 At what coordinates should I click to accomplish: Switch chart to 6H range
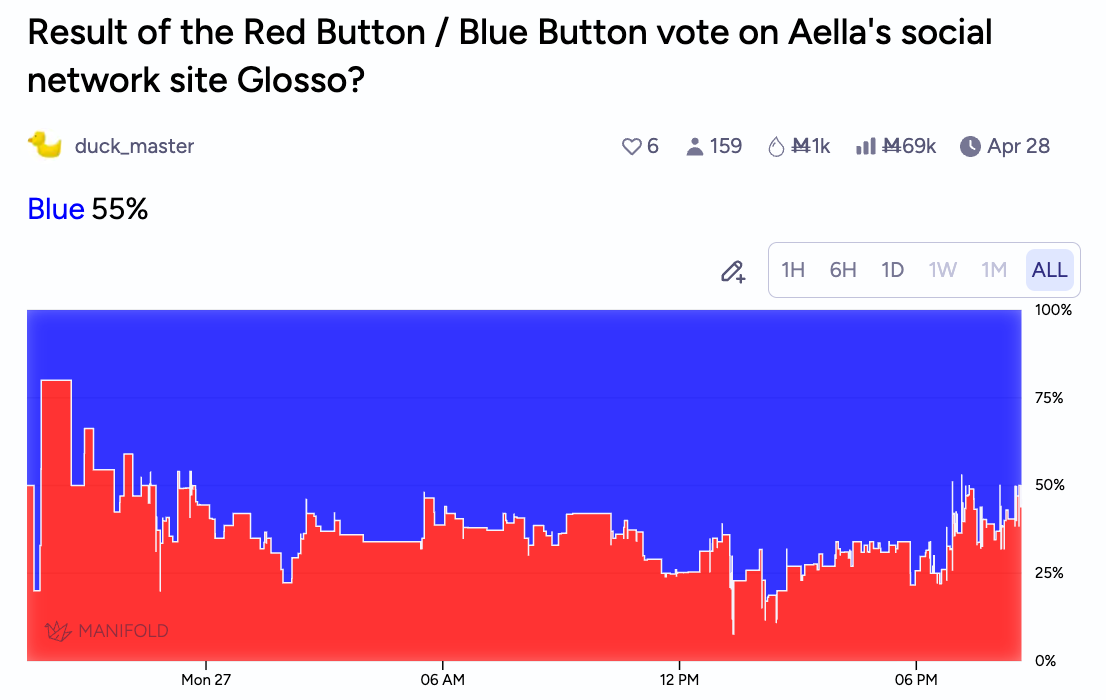coord(843,270)
